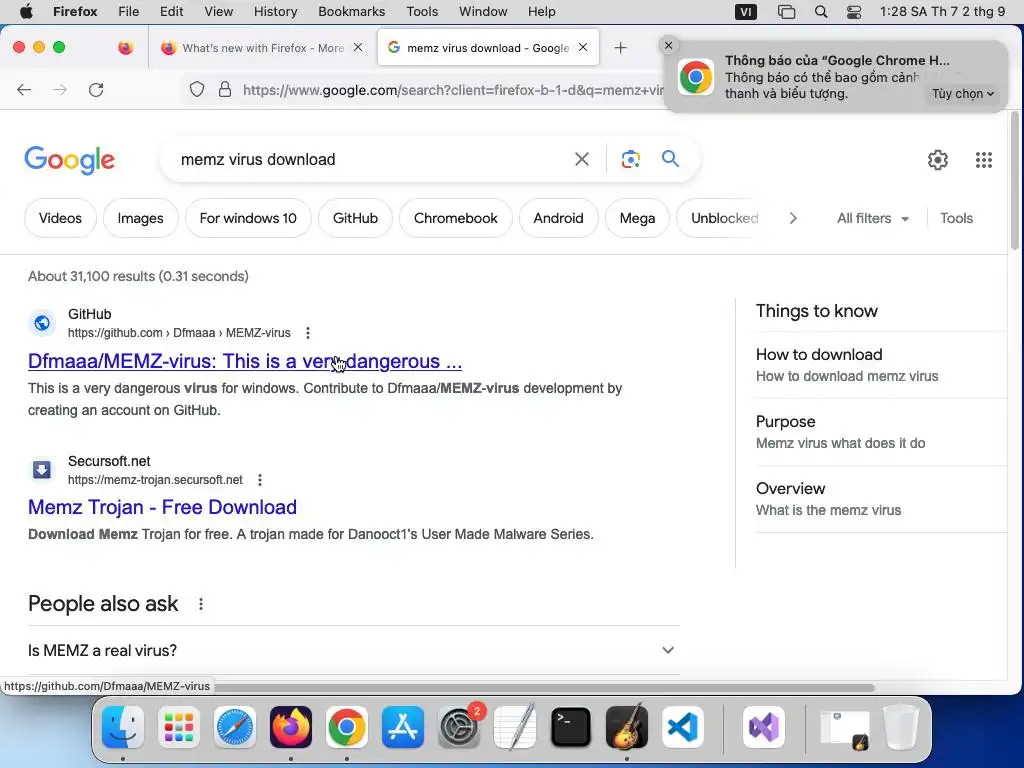Dismiss the Google Chrome notification
The image size is (1024, 768).
pyautogui.click(x=668, y=46)
